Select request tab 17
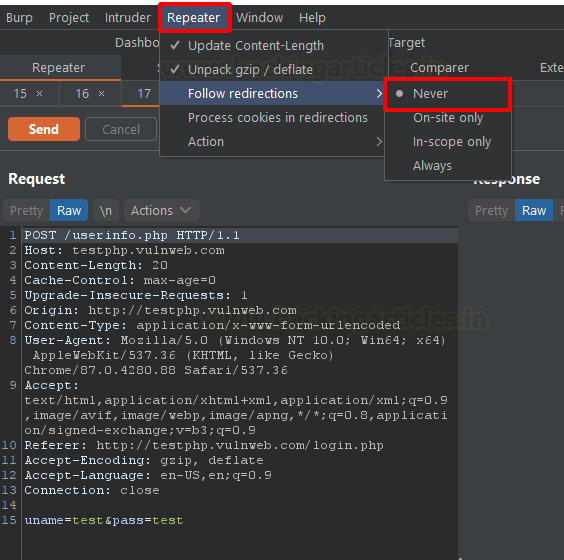 [x=144, y=94]
